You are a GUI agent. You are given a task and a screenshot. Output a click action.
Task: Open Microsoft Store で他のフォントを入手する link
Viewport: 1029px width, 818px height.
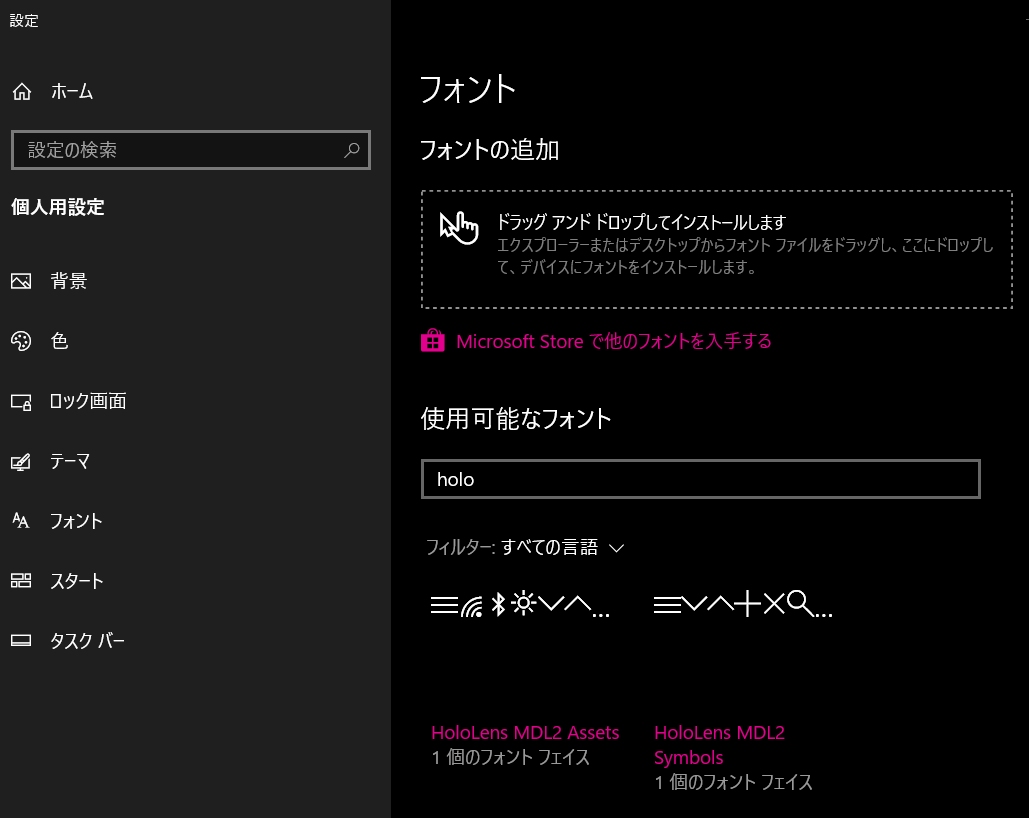pyautogui.click(x=614, y=341)
